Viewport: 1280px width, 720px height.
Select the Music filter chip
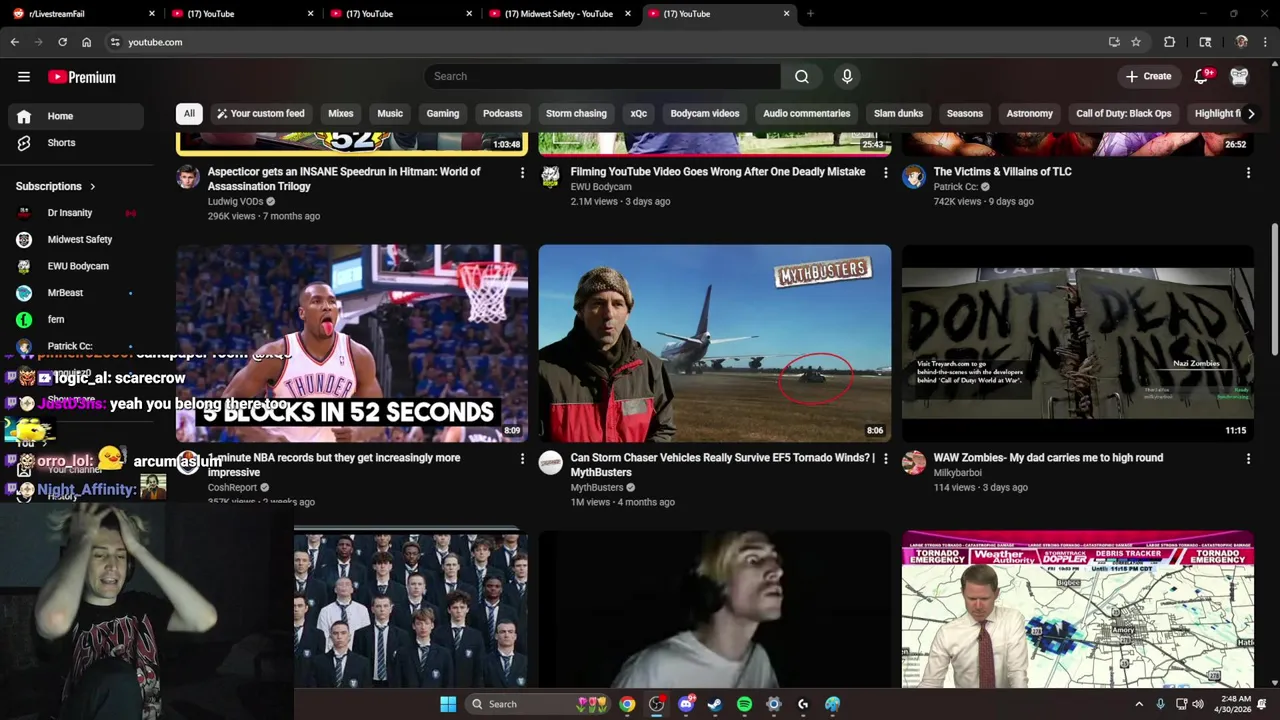point(390,113)
